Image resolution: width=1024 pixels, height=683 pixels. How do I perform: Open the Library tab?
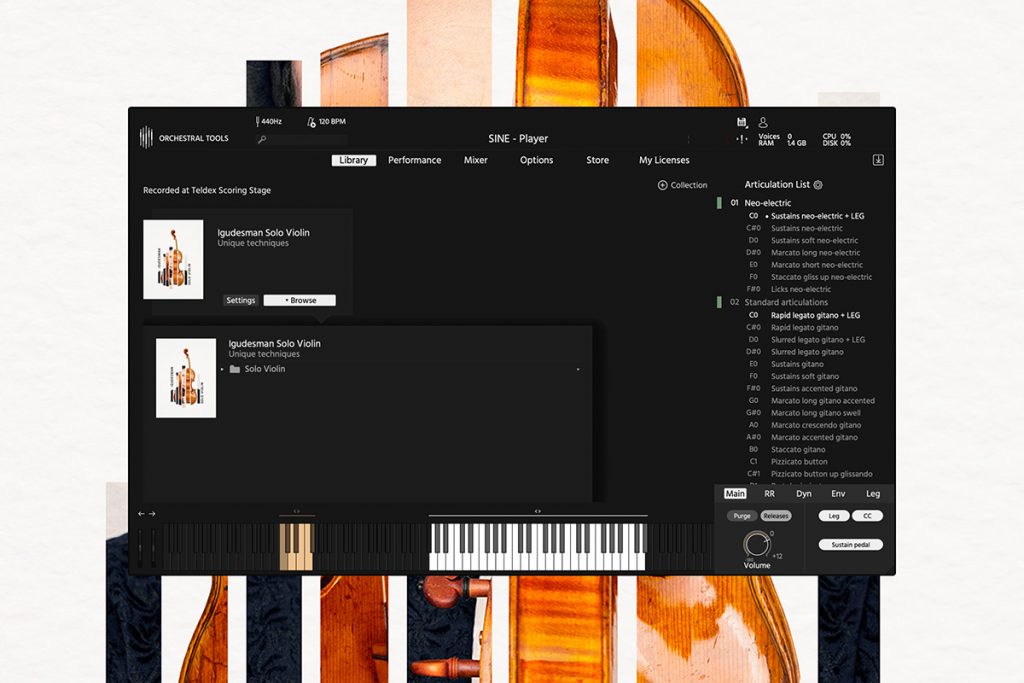point(353,160)
